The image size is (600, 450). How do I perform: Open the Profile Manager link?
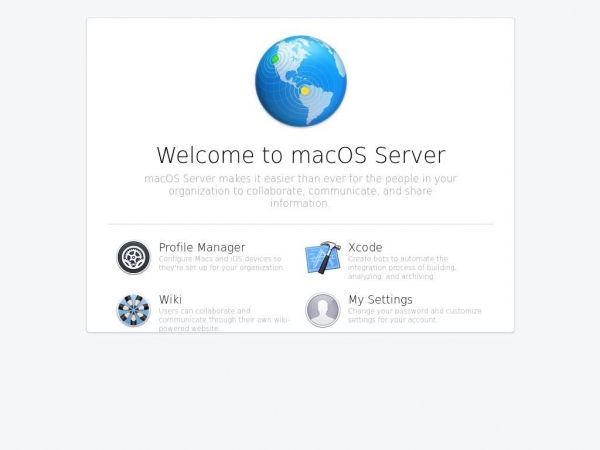click(202, 248)
